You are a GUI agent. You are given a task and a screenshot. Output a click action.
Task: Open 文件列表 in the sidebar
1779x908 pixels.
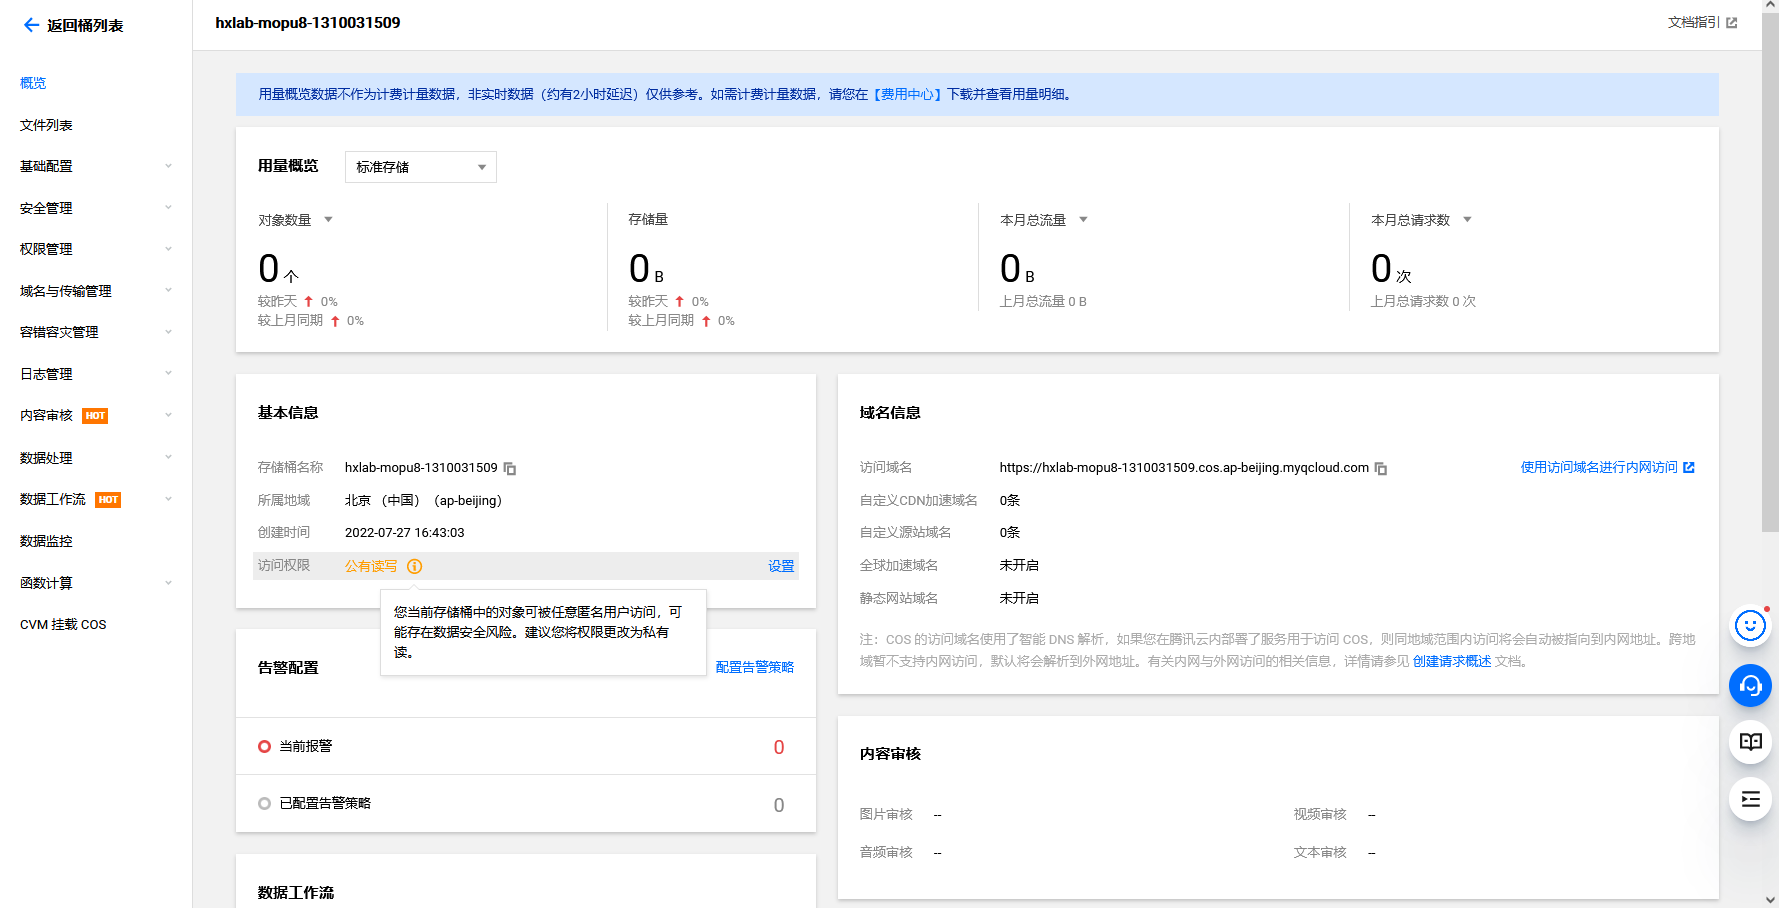point(46,125)
